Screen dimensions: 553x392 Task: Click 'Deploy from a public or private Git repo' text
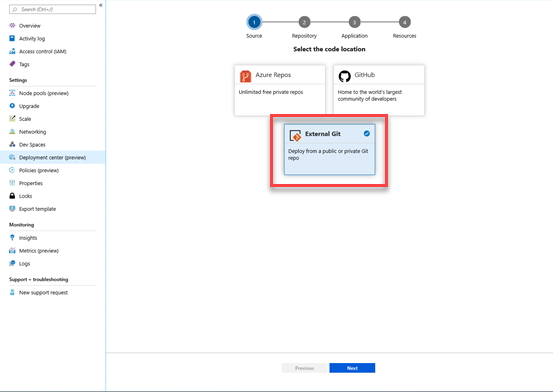(x=328, y=154)
